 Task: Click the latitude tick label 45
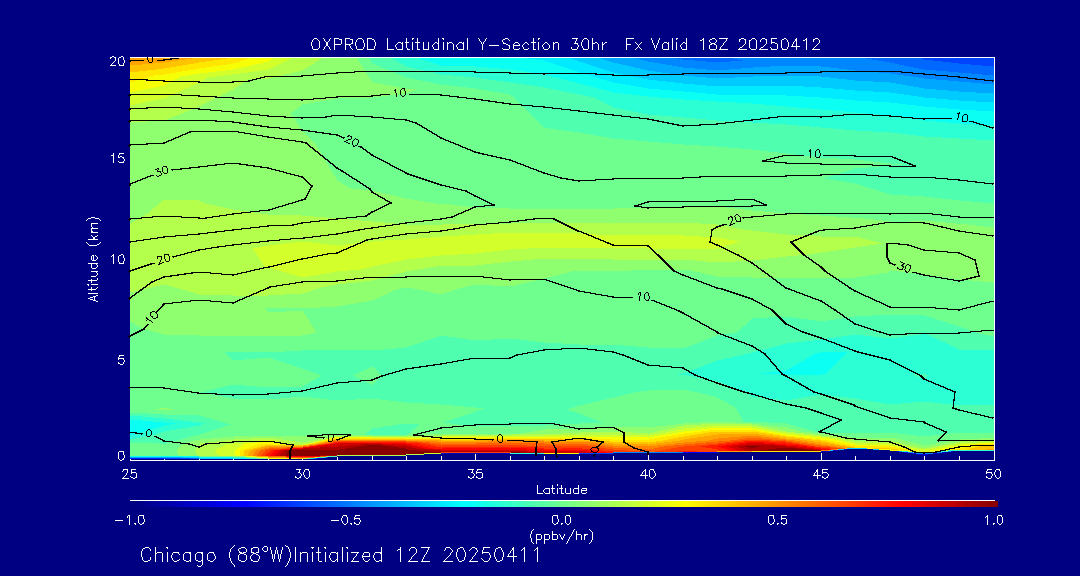coord(821,474)
